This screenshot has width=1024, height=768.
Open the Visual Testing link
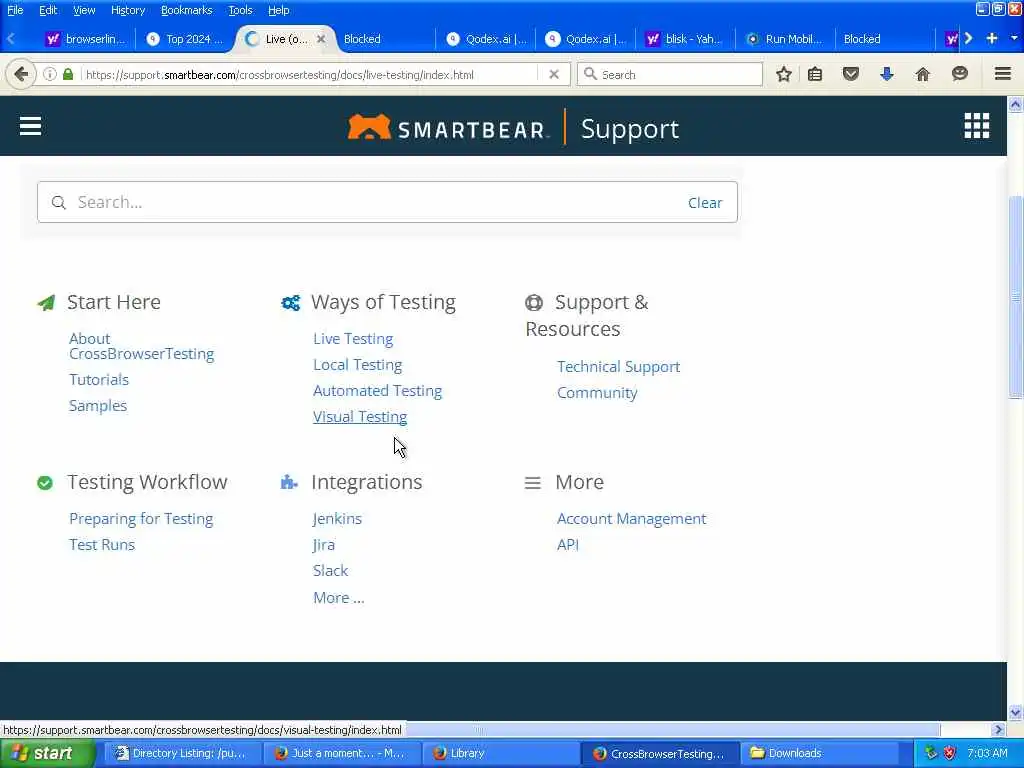pyautogui.click(x=359, y=417)
